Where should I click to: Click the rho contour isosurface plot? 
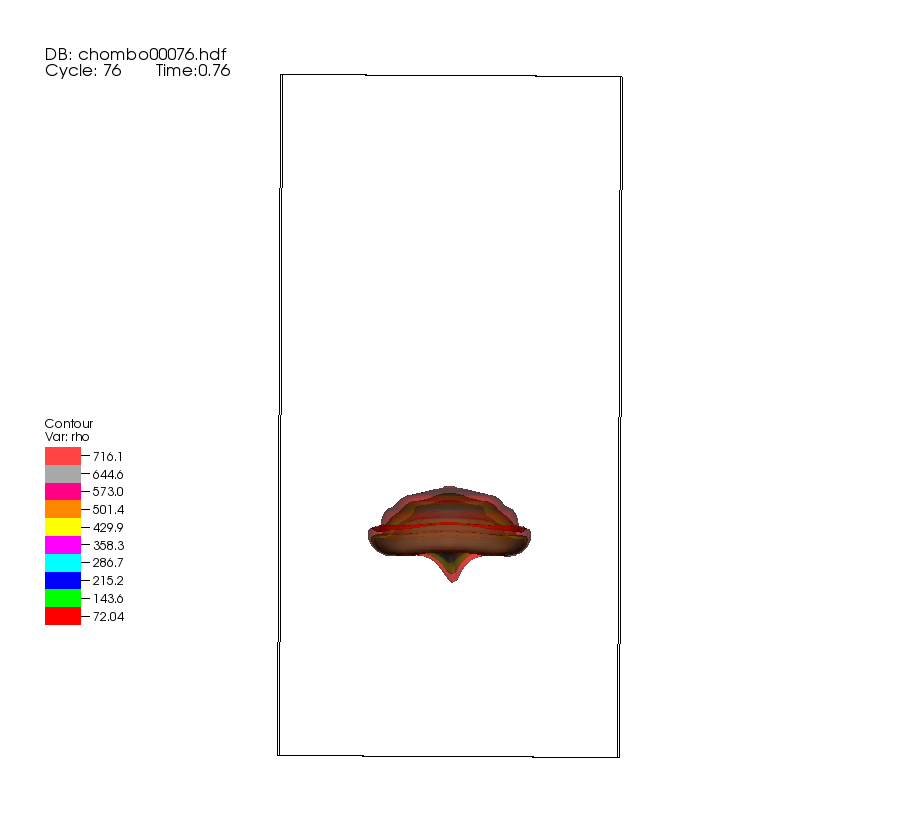pos(449,534)
